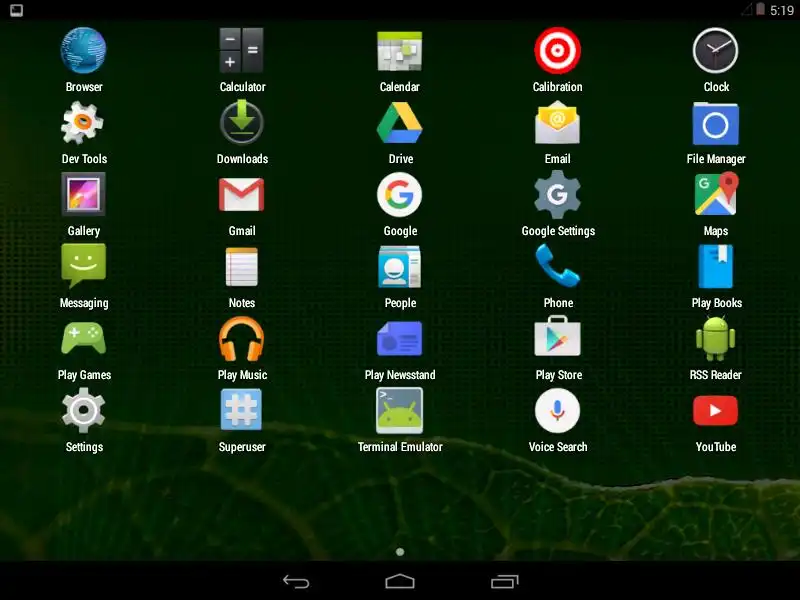Launch Maps
This screenshot has height=600, width=800.
coord(716,194)
